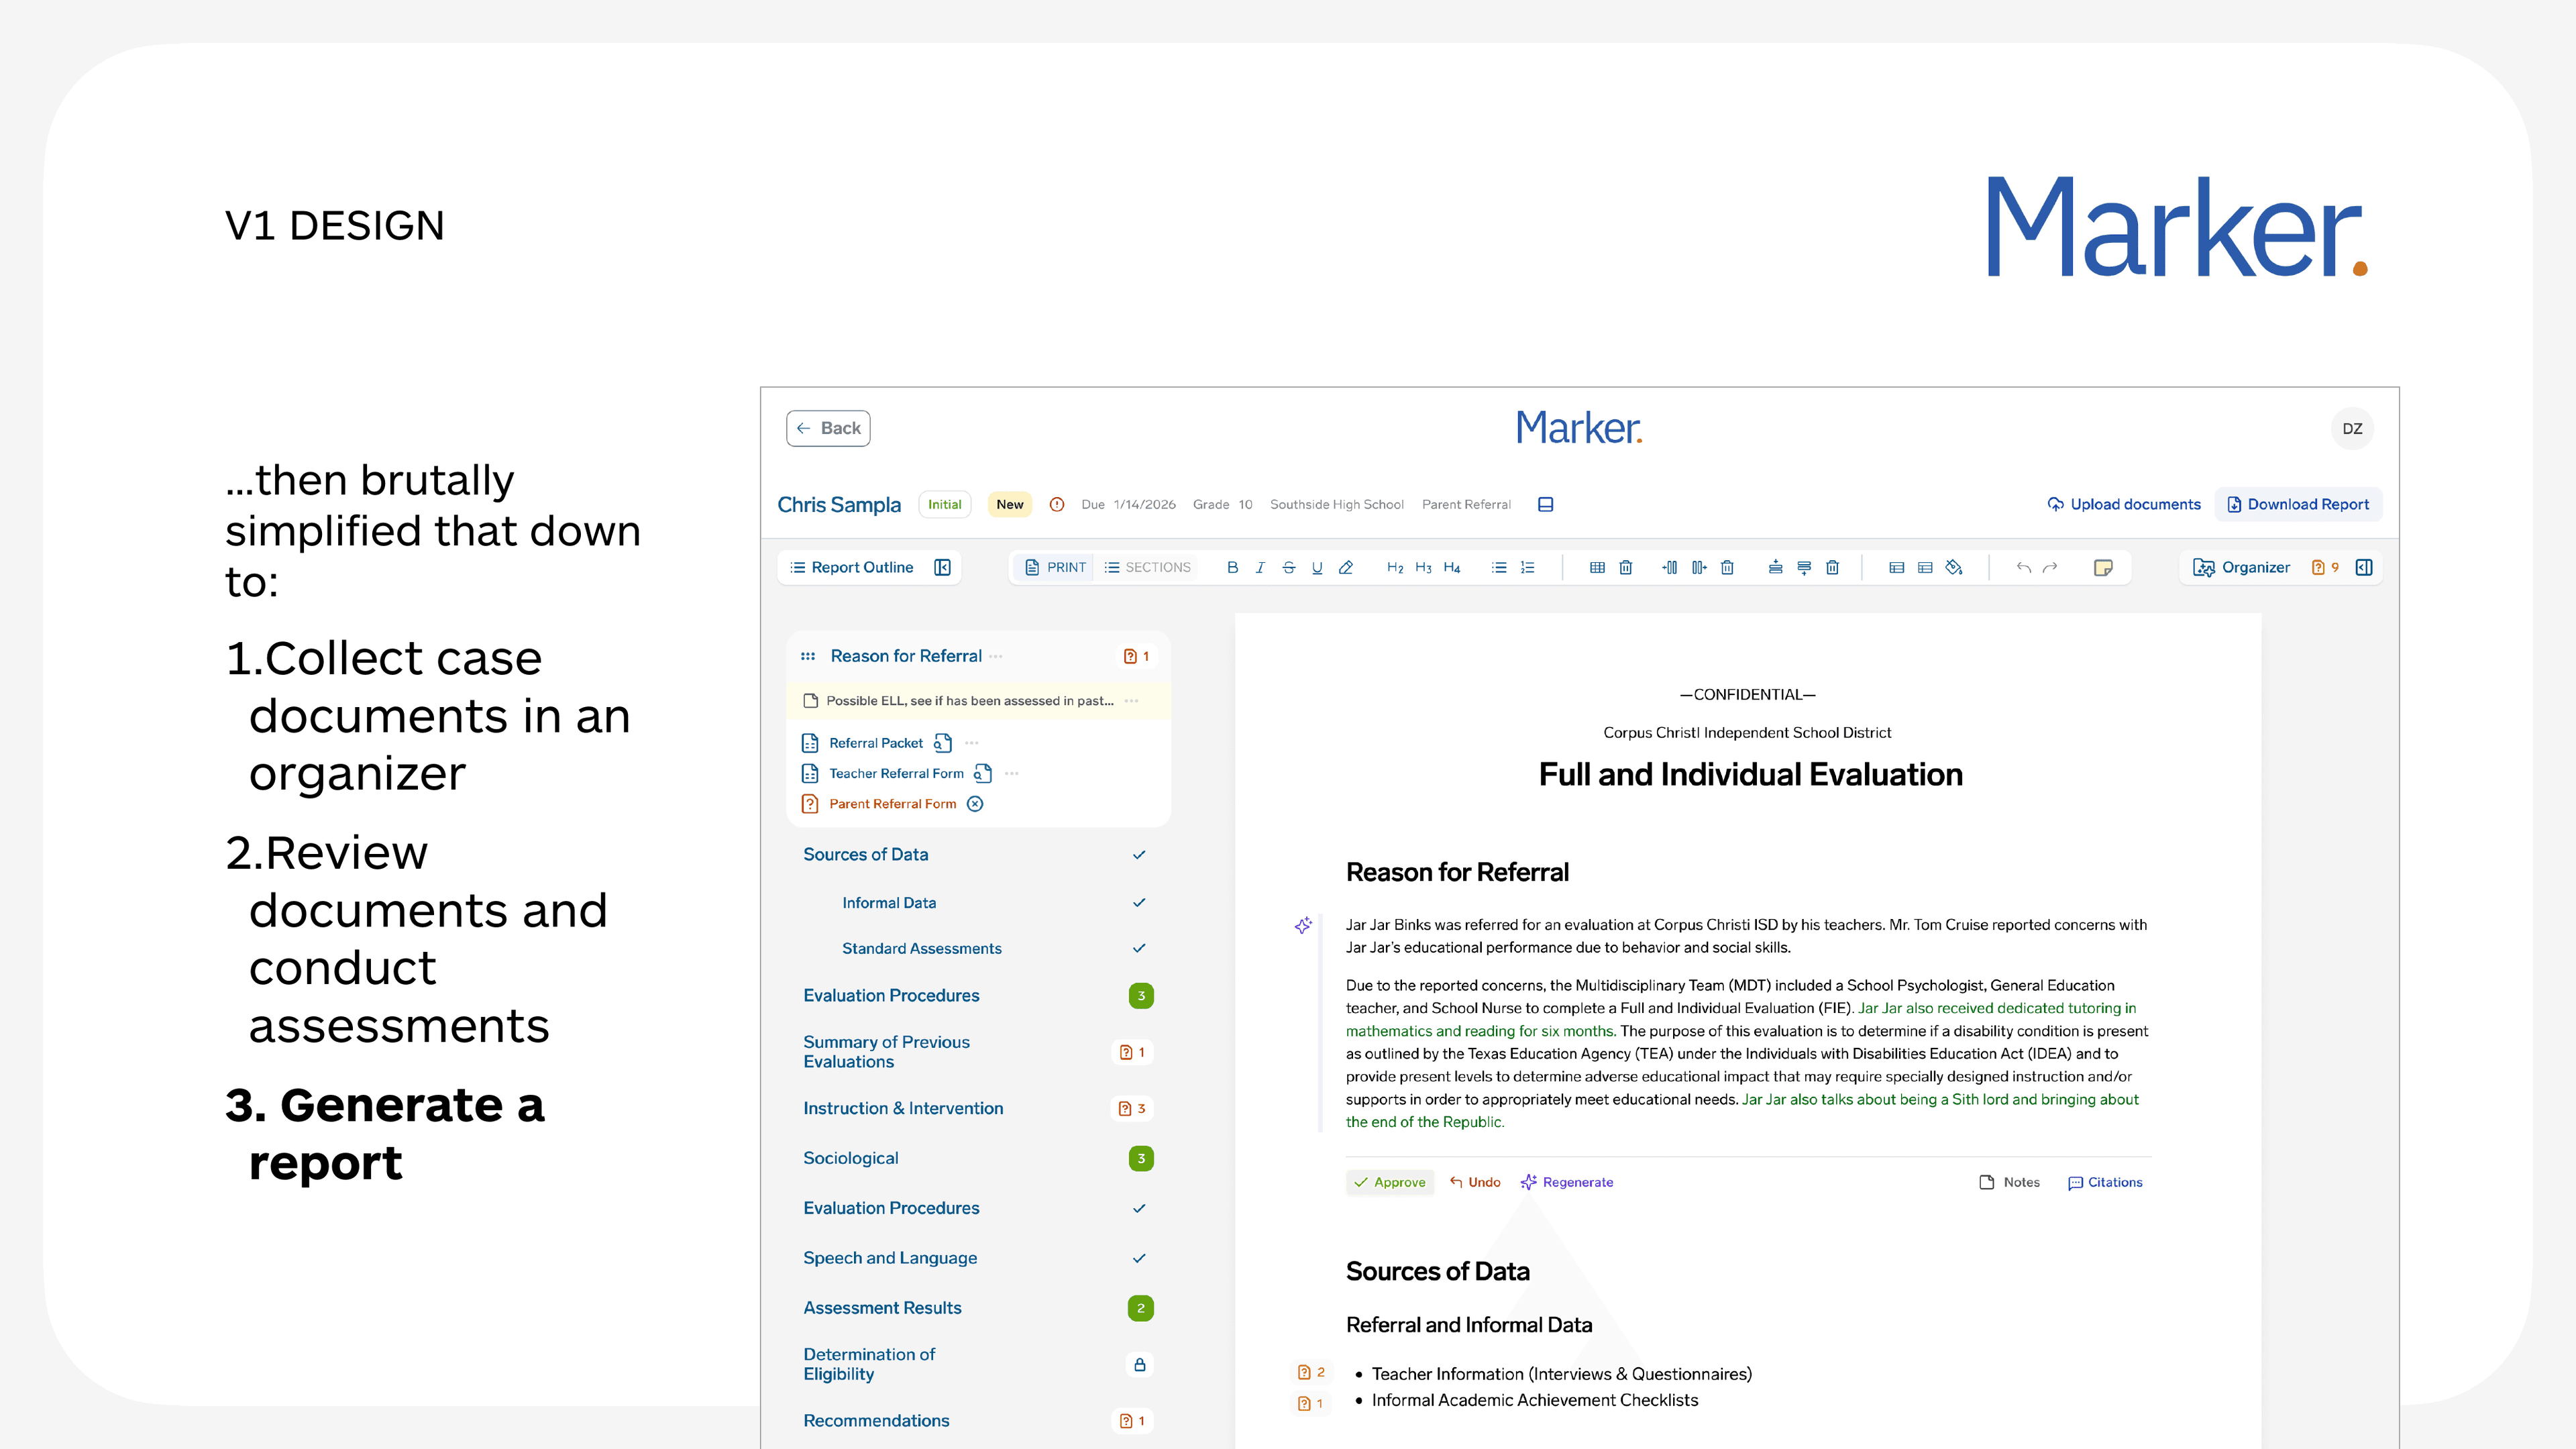Approve the Reason for Referral section

coord(1390,1182)
